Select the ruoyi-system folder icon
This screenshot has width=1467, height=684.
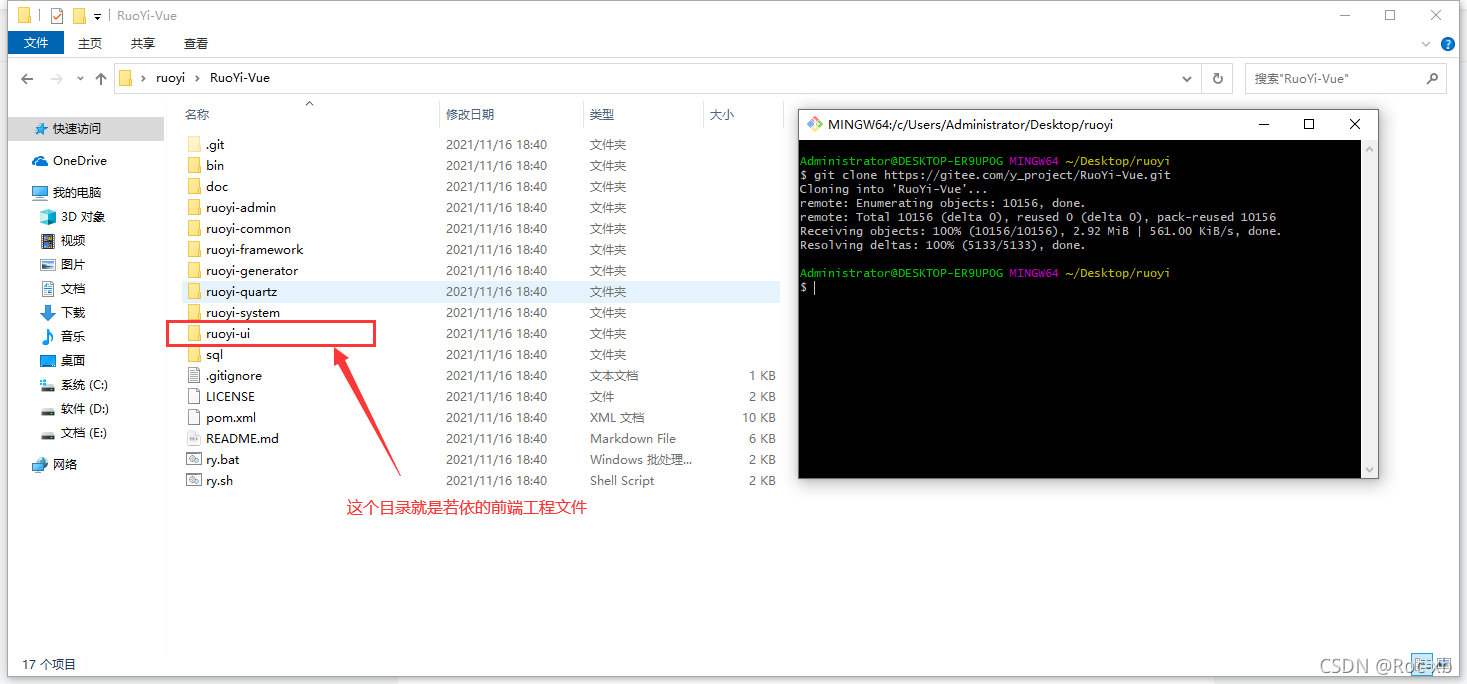pos(194,313)
